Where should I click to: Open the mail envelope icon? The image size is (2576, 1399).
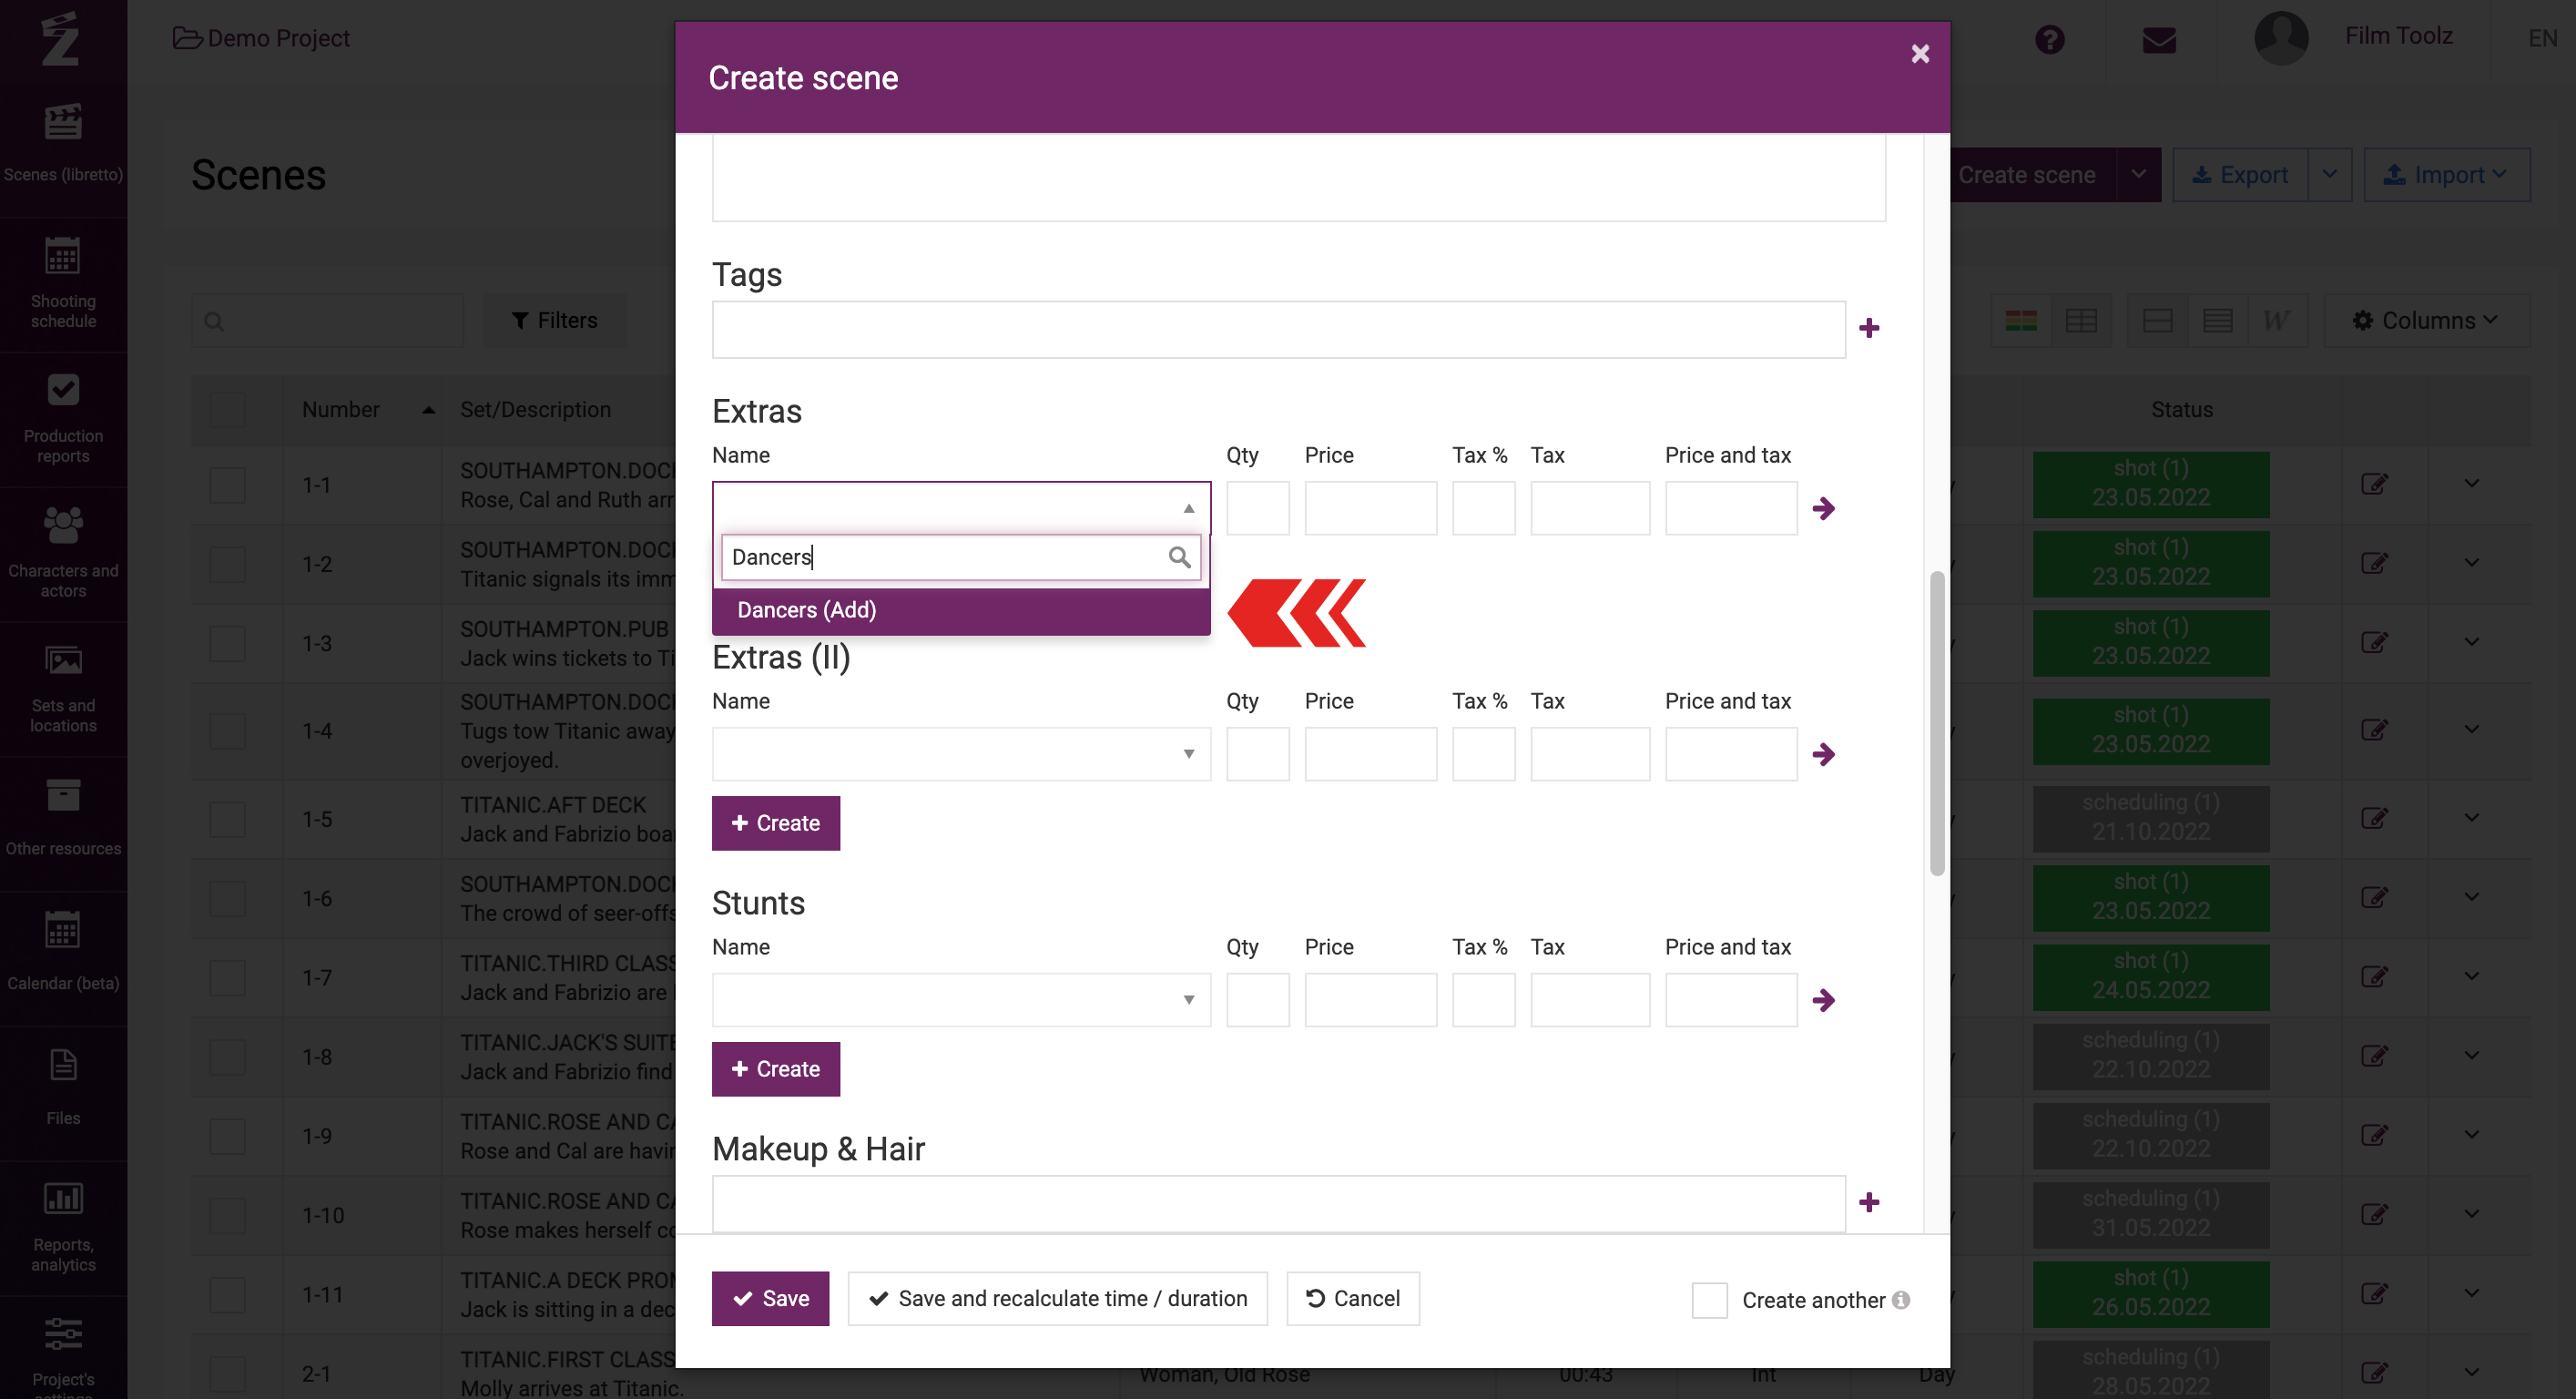tap(2159, 40)
